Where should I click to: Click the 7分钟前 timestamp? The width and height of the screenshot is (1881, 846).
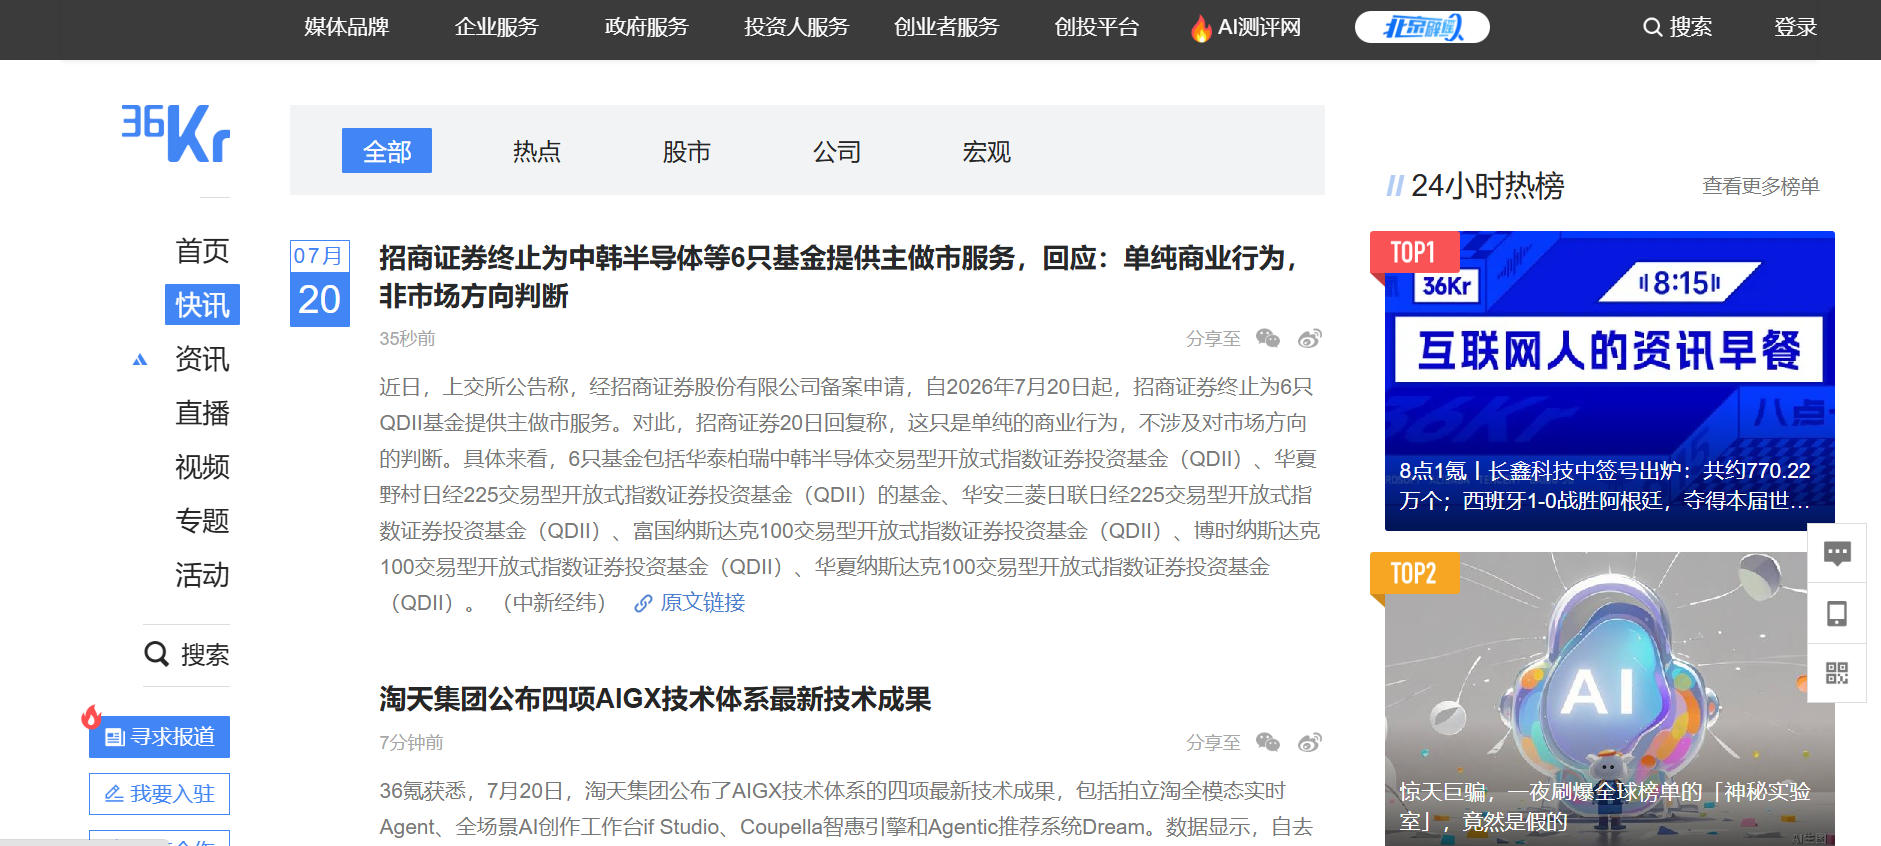pos(411,743)
